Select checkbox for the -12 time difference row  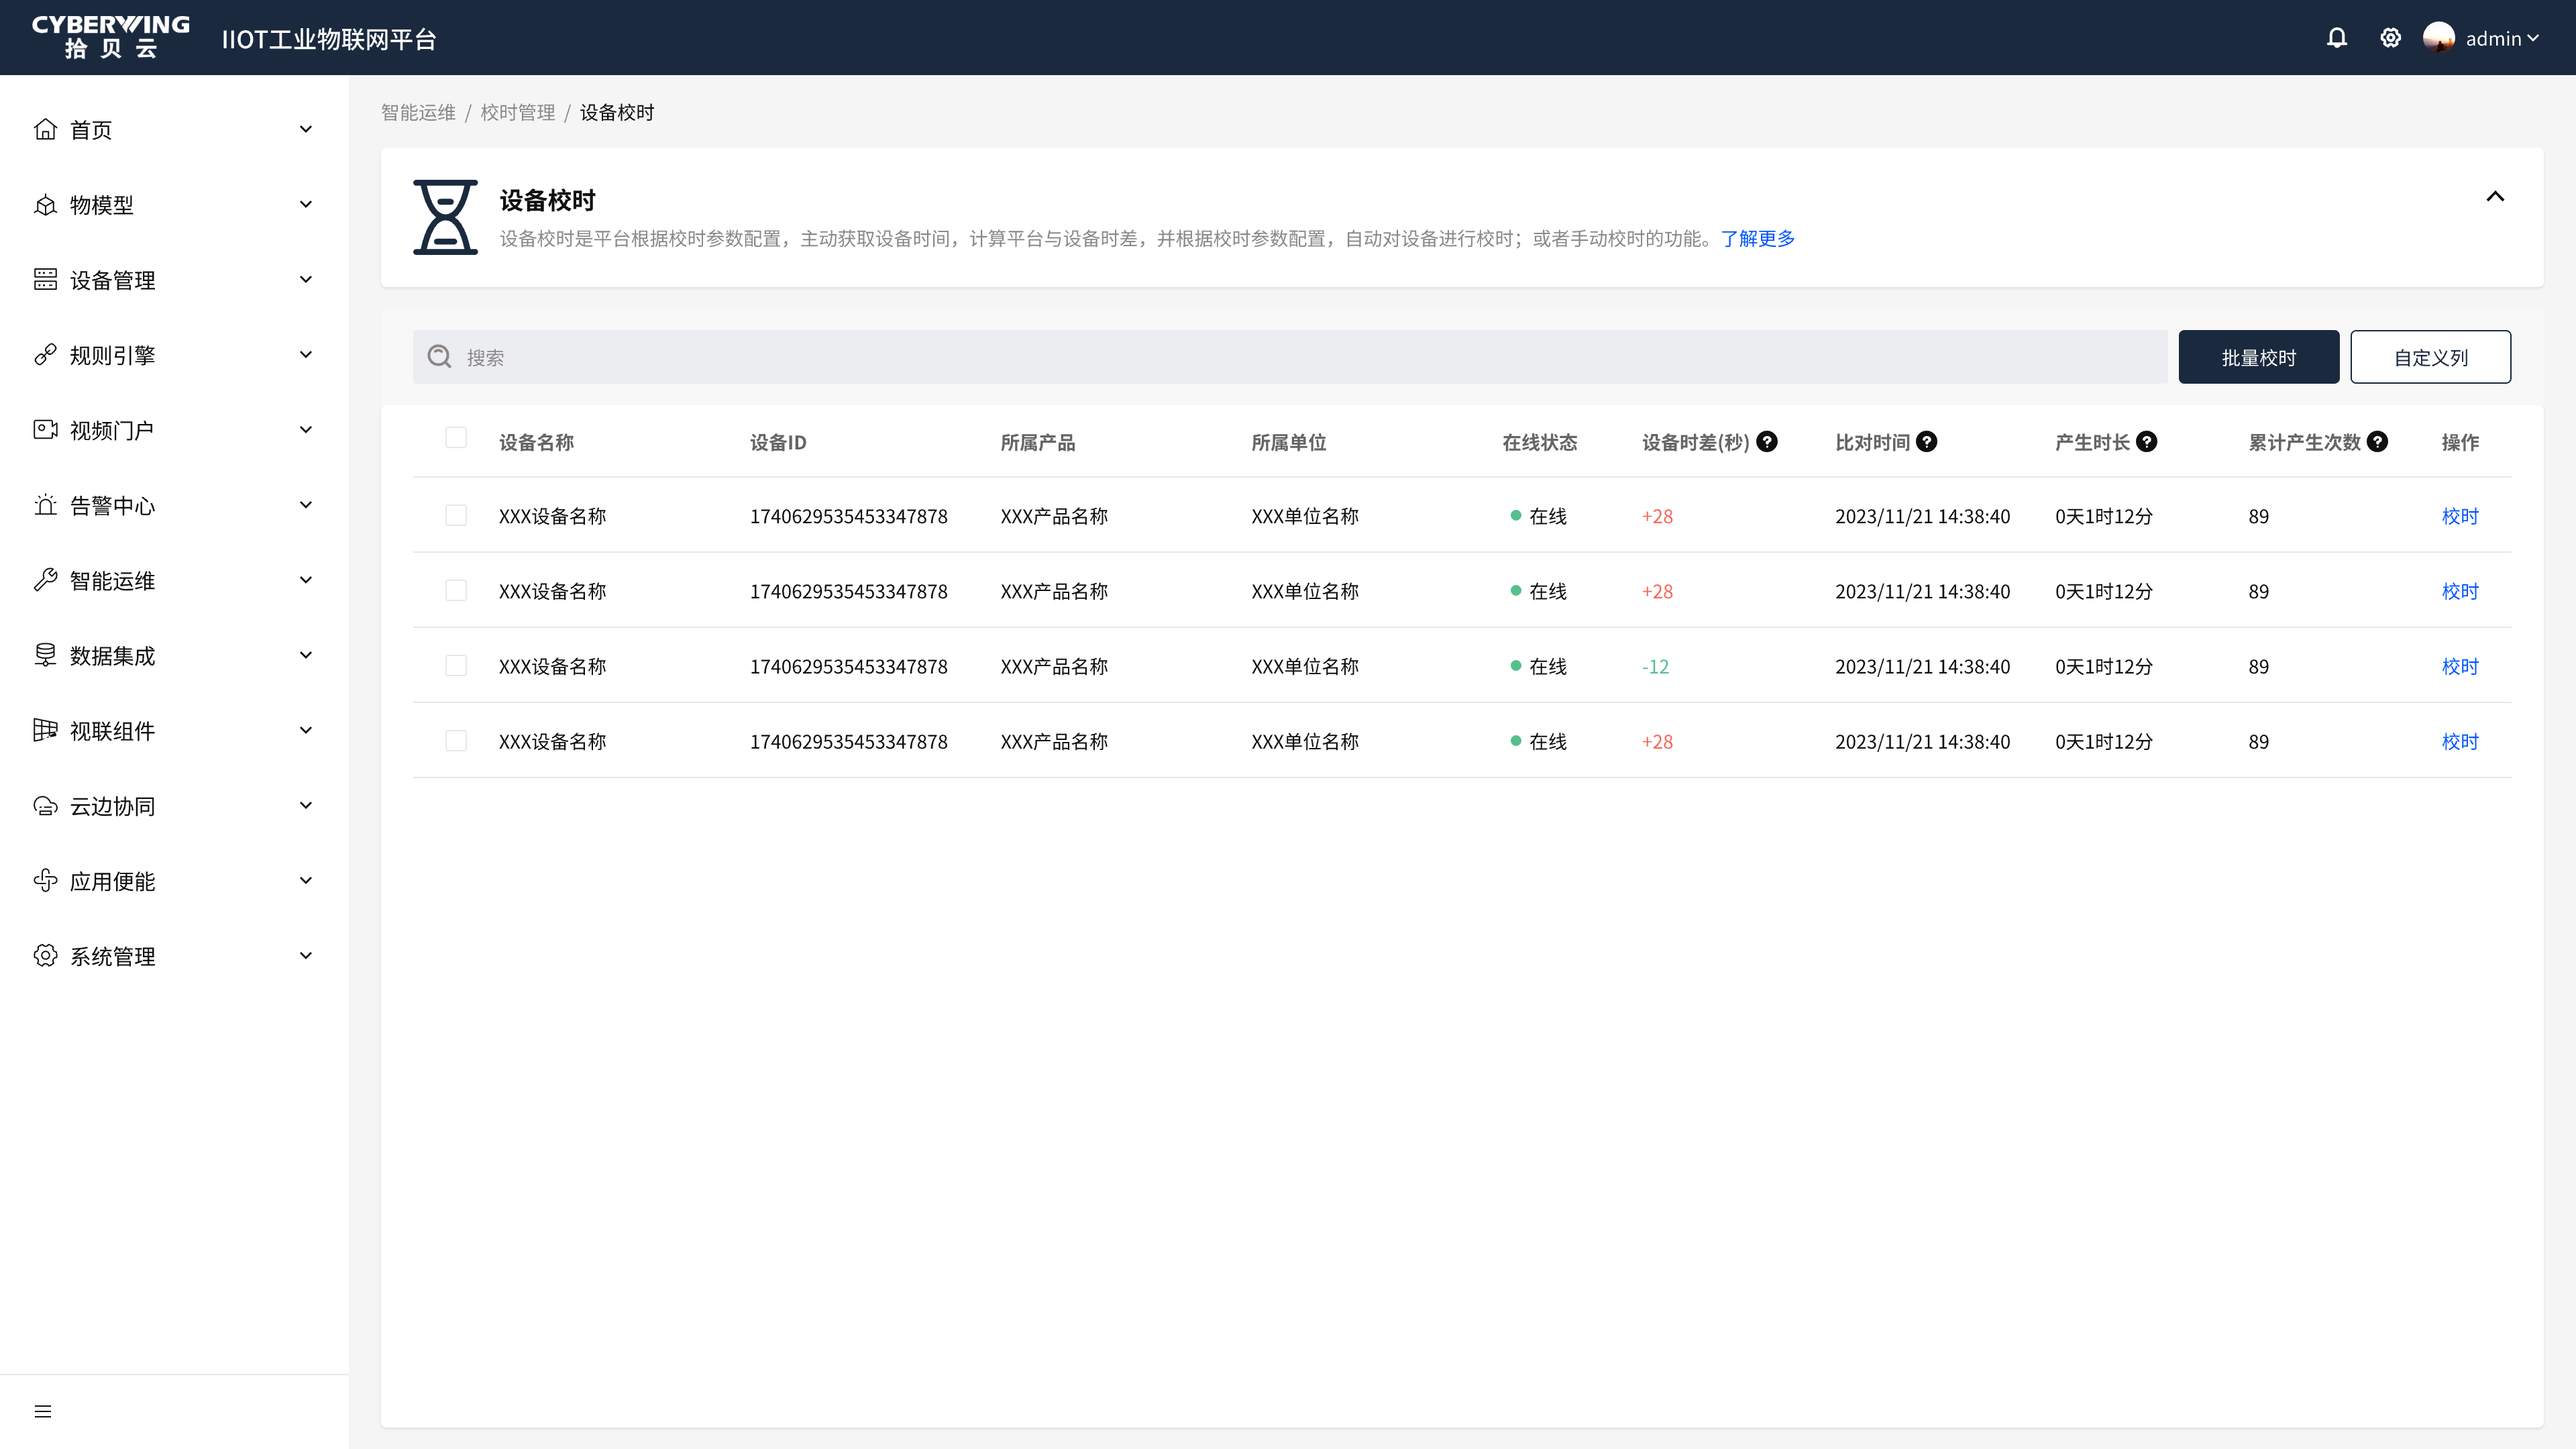(456, 666)
